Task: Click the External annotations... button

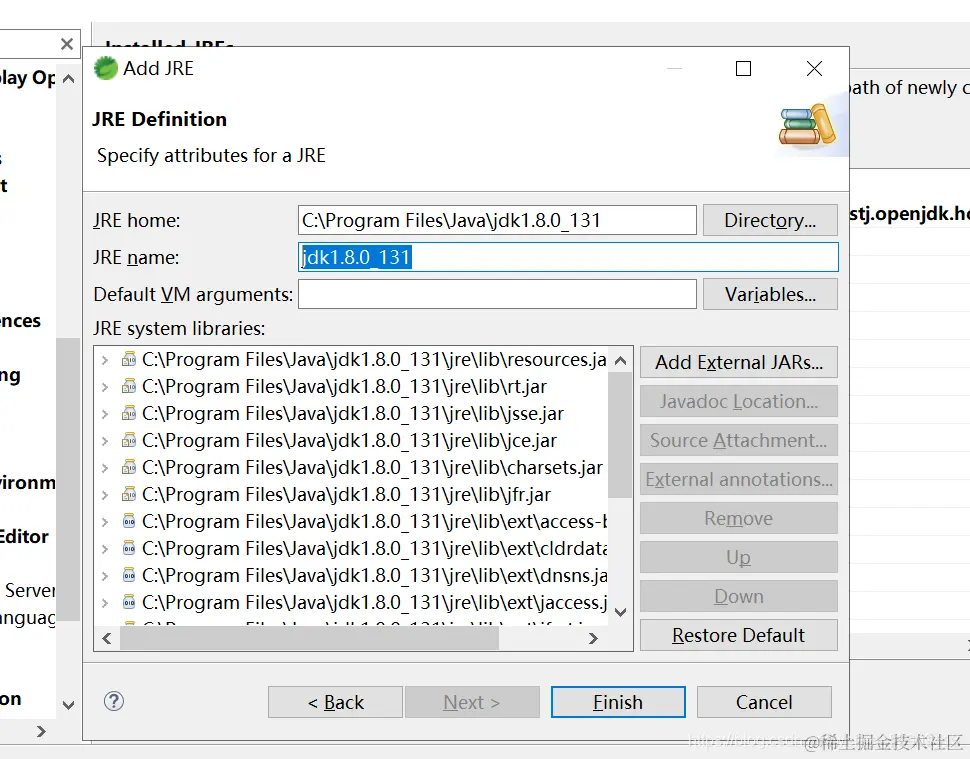Action: click(739, 479)
